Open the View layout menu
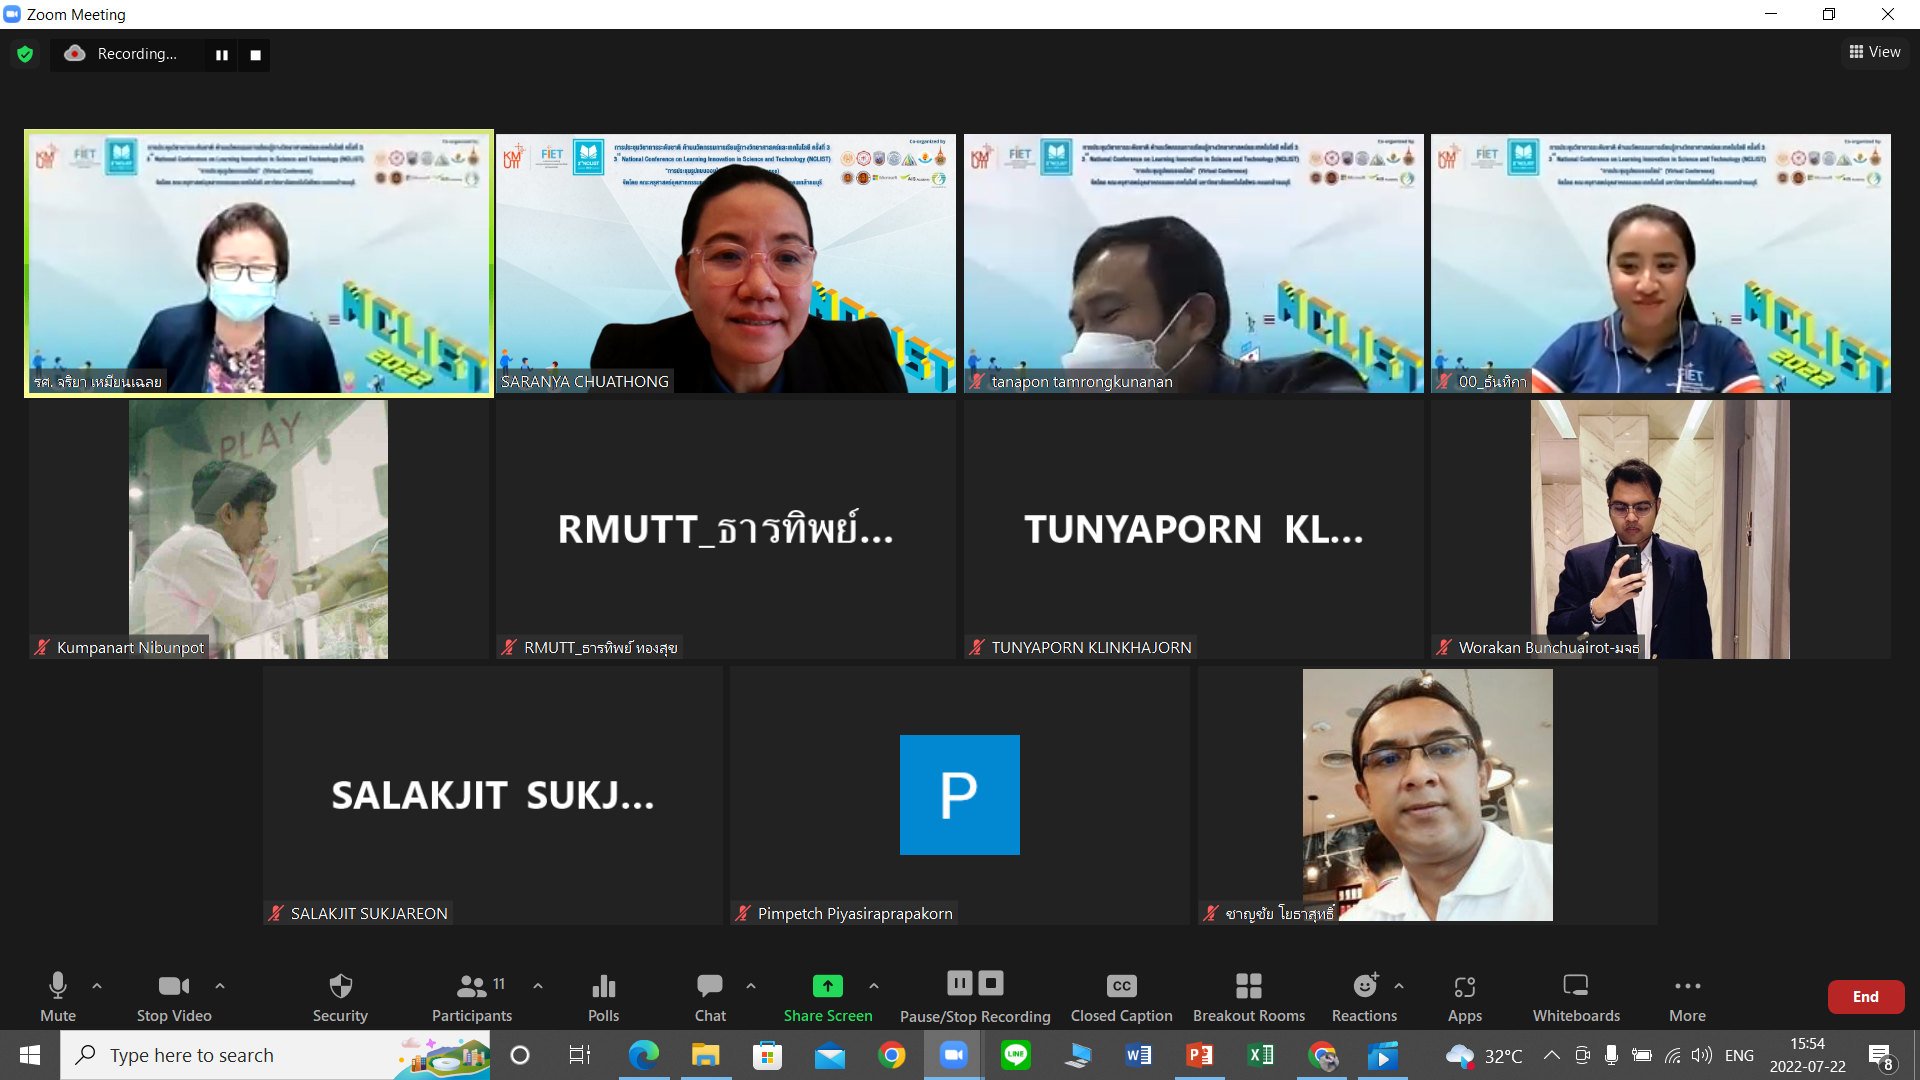This screenshot has width=1920, height=1080. tap(1875, 52)
